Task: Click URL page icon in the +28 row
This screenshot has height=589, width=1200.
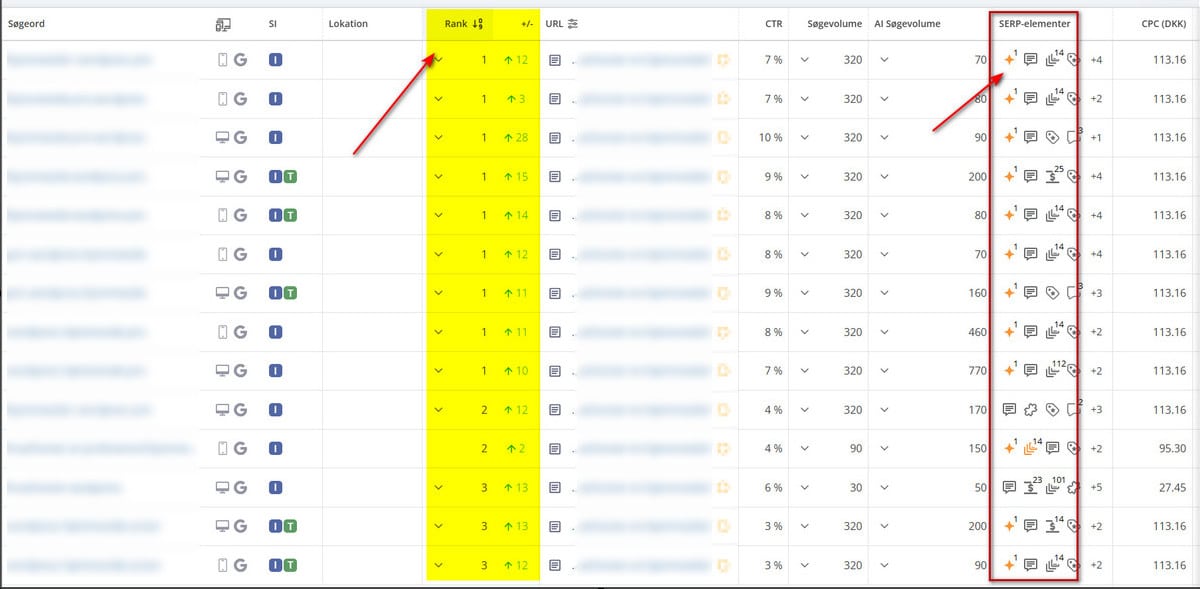Action: point(555,138)
